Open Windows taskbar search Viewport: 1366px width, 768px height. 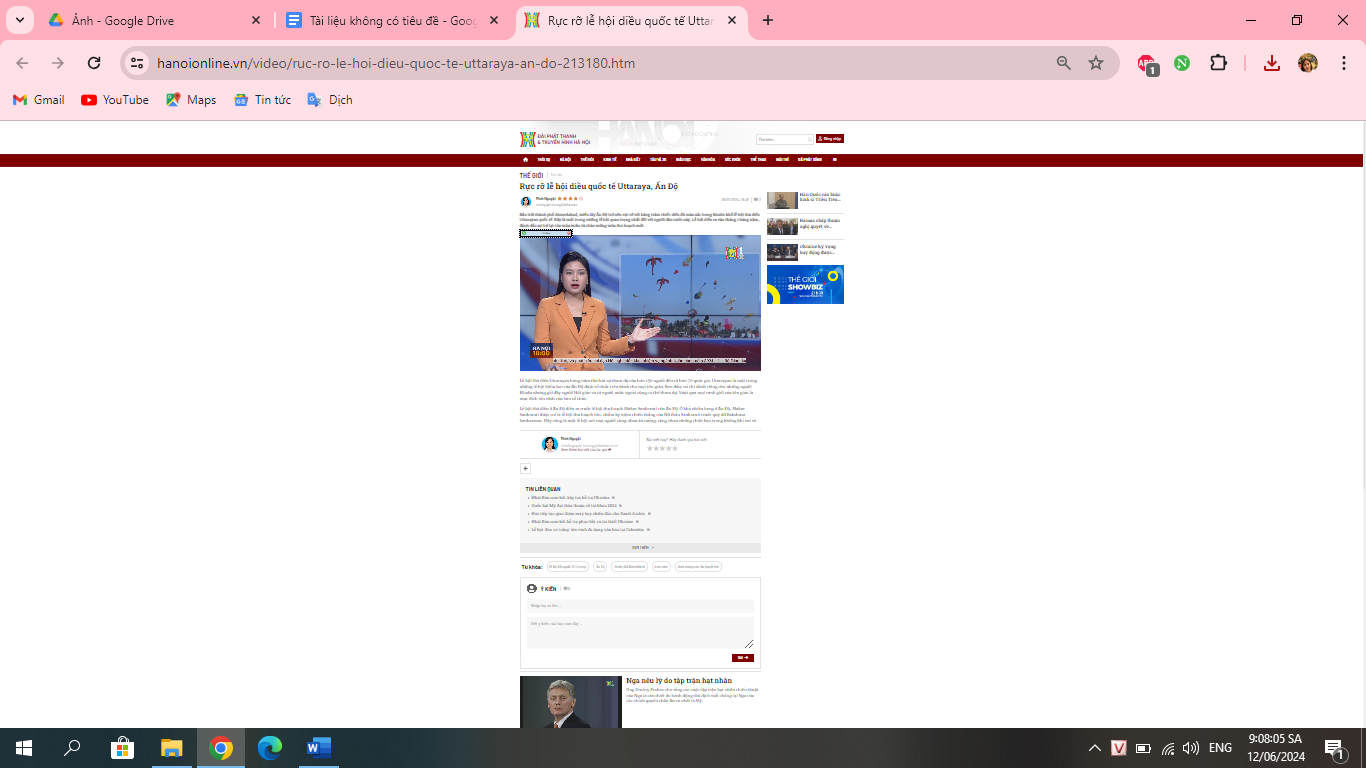[x=72, y=748]
